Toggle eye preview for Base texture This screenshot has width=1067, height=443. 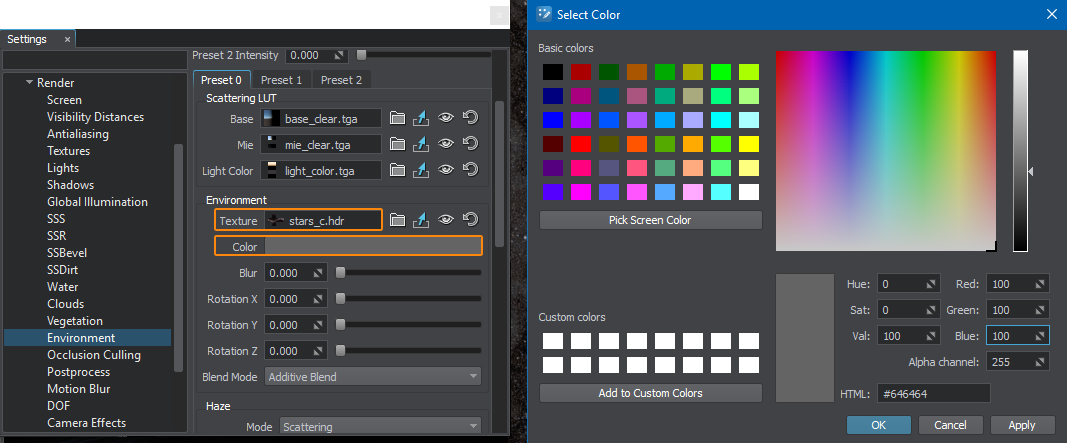coord(446,118)
